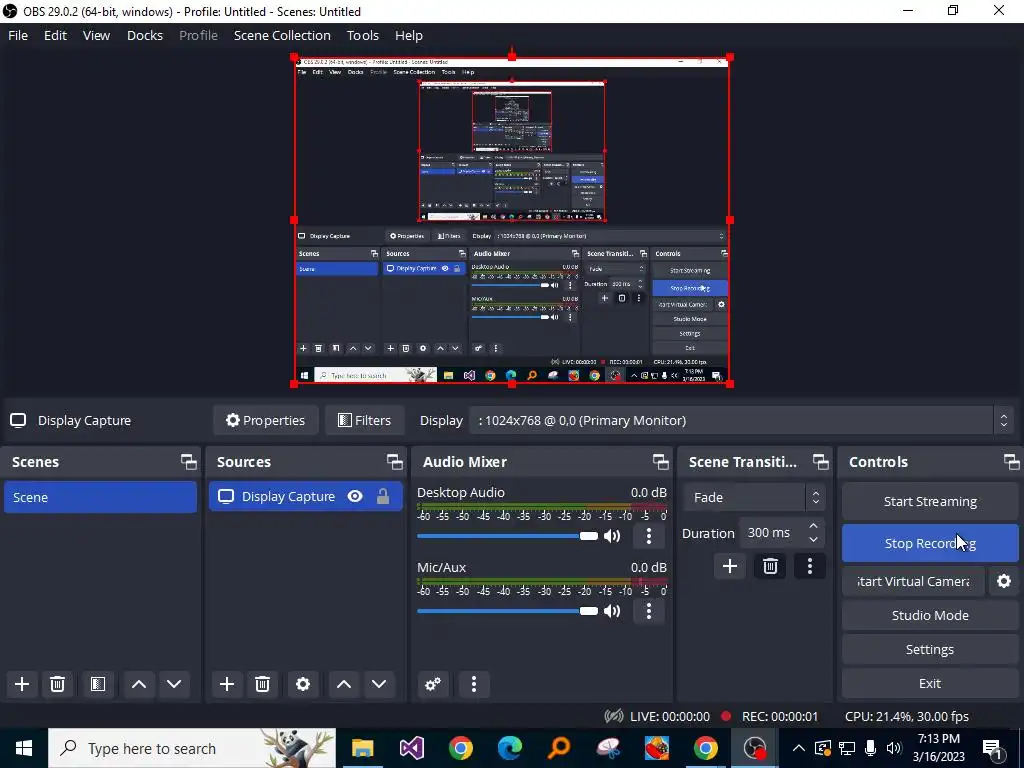Open Audio Mixer menu three-dot icon at bottom
Viewport: 1024px width, 768px height.
[x=474, y=684]
